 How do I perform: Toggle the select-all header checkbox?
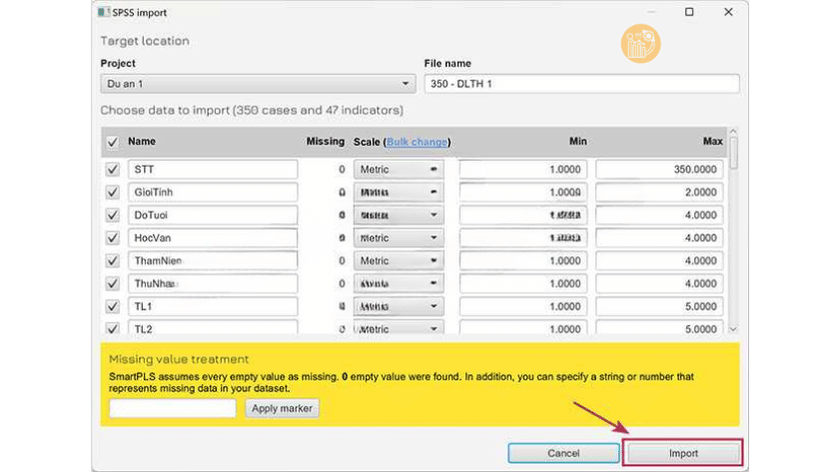pyautogui.click(x=112, y=143)
